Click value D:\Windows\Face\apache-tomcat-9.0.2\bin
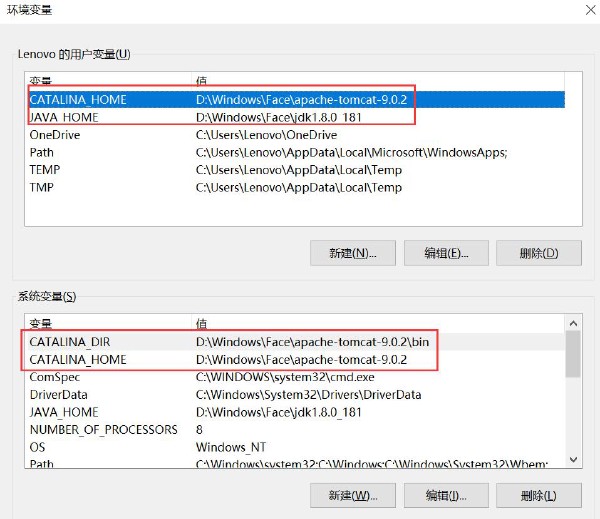600x519 pixels. [x=312, y=342]
